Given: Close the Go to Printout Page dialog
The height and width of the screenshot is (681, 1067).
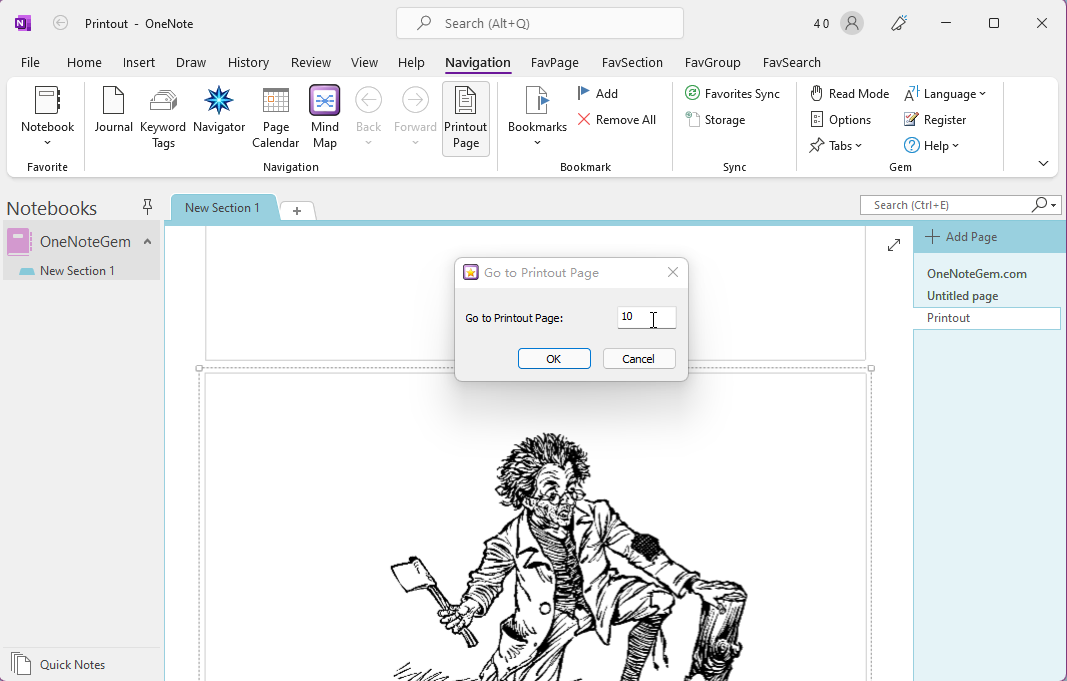Looking at the screenshot, I should point(673,272).
